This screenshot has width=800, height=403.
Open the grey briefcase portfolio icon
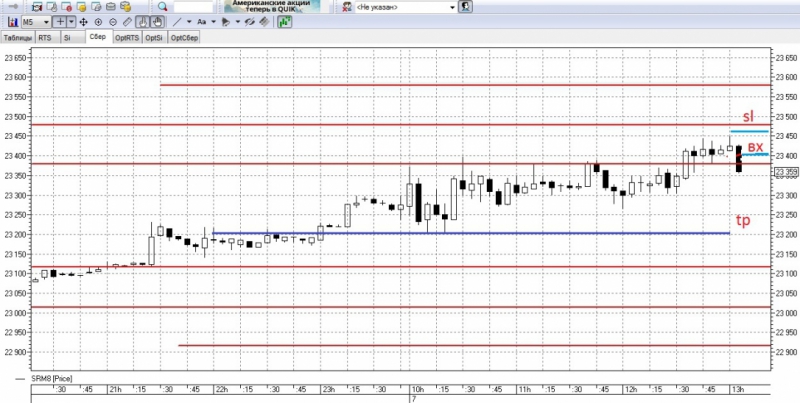[x=110, y=7]
